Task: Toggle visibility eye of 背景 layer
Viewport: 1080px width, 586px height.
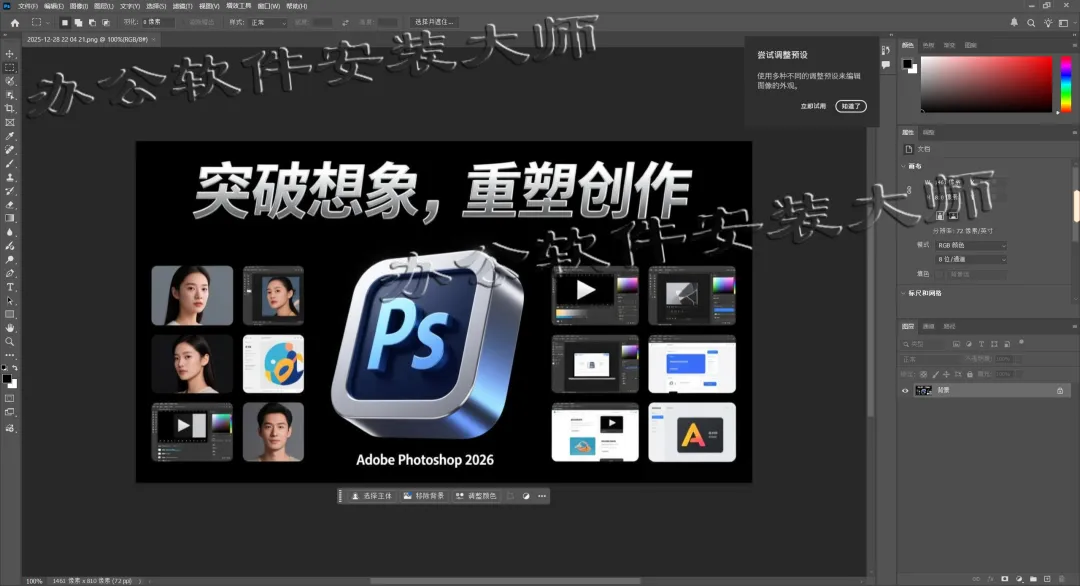Action: tap(905, 390)
